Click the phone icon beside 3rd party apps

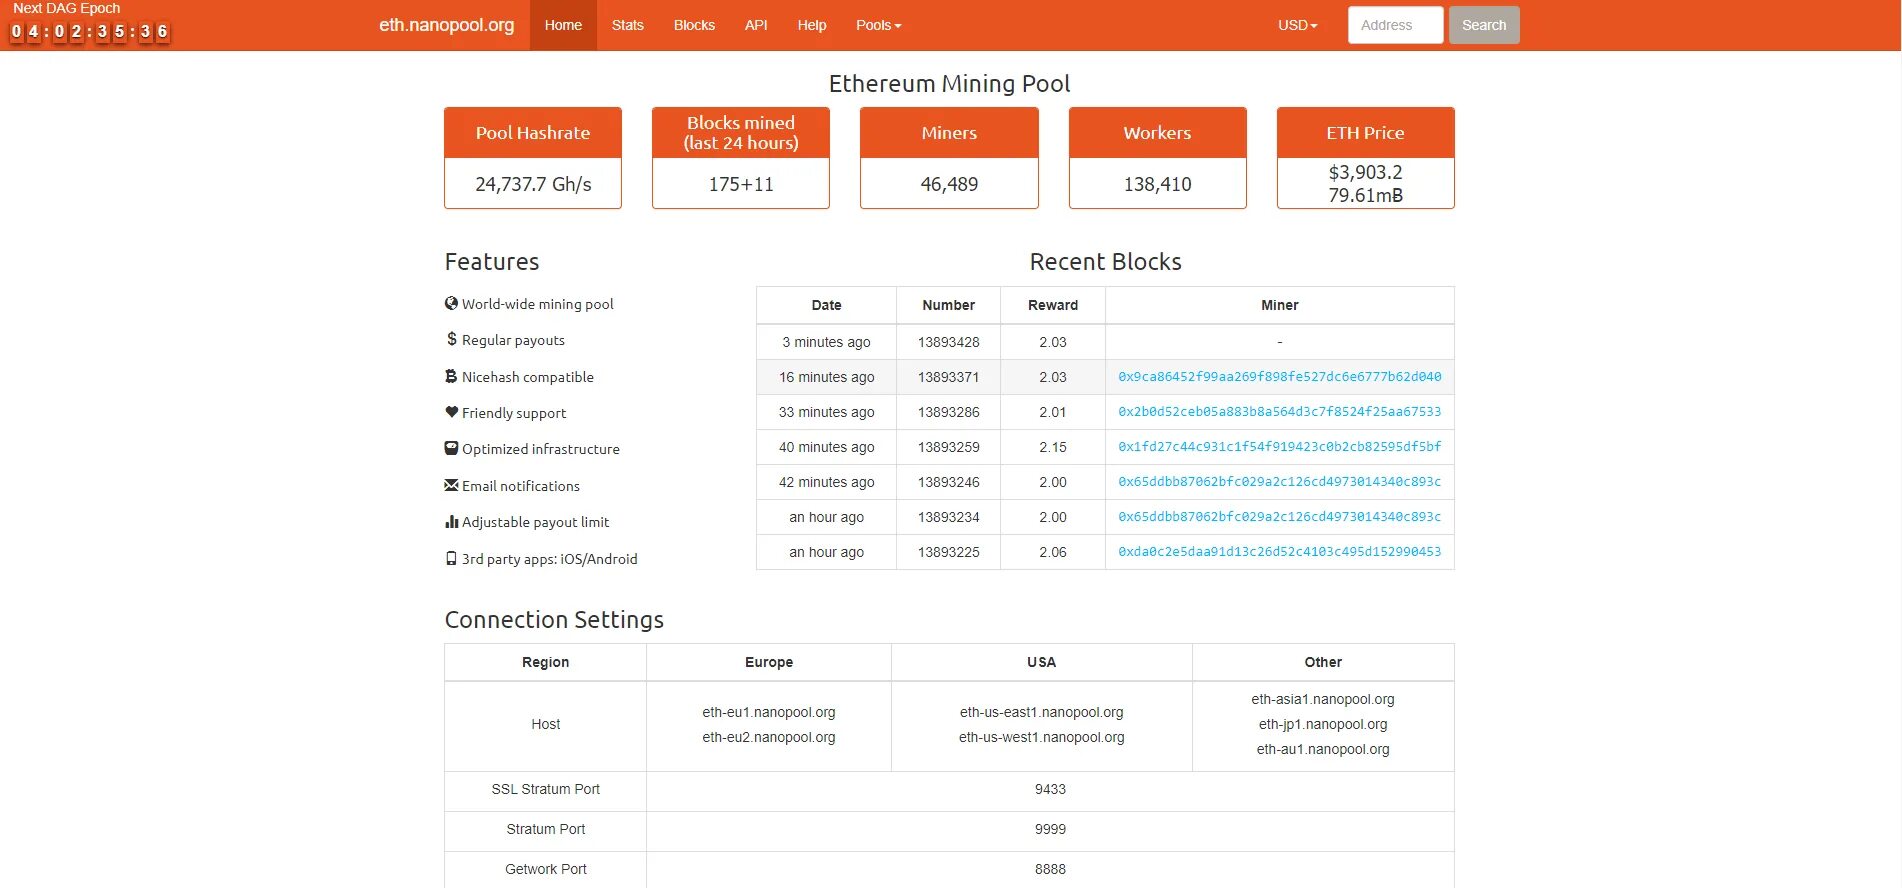click(x=451, y=558)
